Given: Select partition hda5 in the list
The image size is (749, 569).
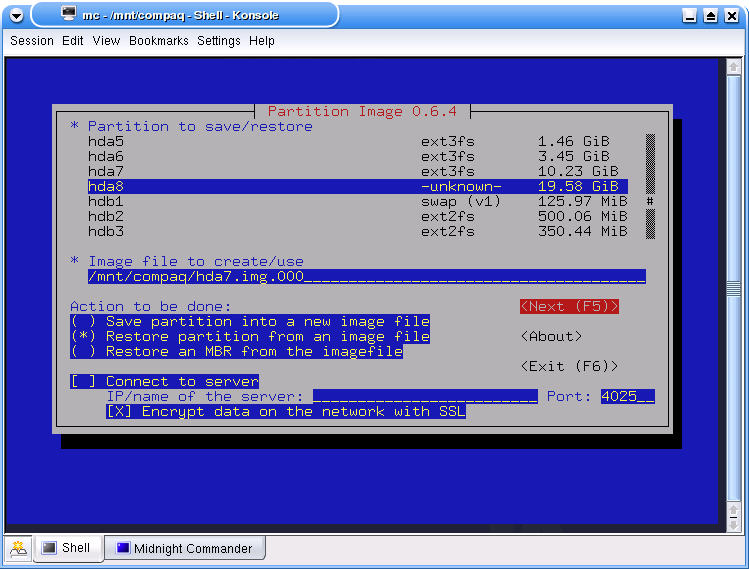Looking at the screenshot, I should click(358, 141).
